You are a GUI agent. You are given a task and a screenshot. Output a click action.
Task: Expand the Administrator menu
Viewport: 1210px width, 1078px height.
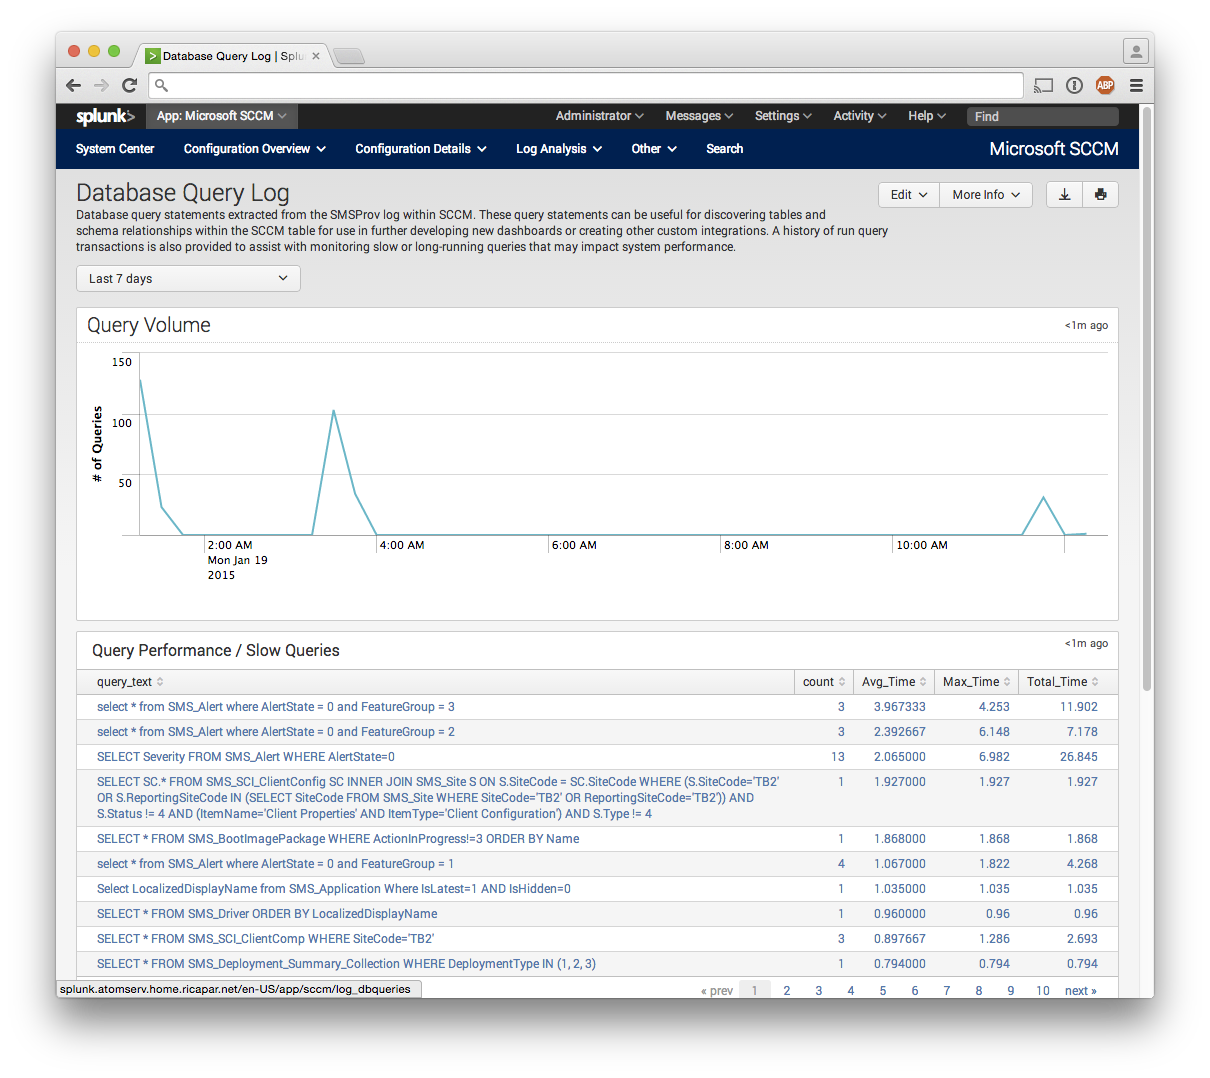pos(600,116)
